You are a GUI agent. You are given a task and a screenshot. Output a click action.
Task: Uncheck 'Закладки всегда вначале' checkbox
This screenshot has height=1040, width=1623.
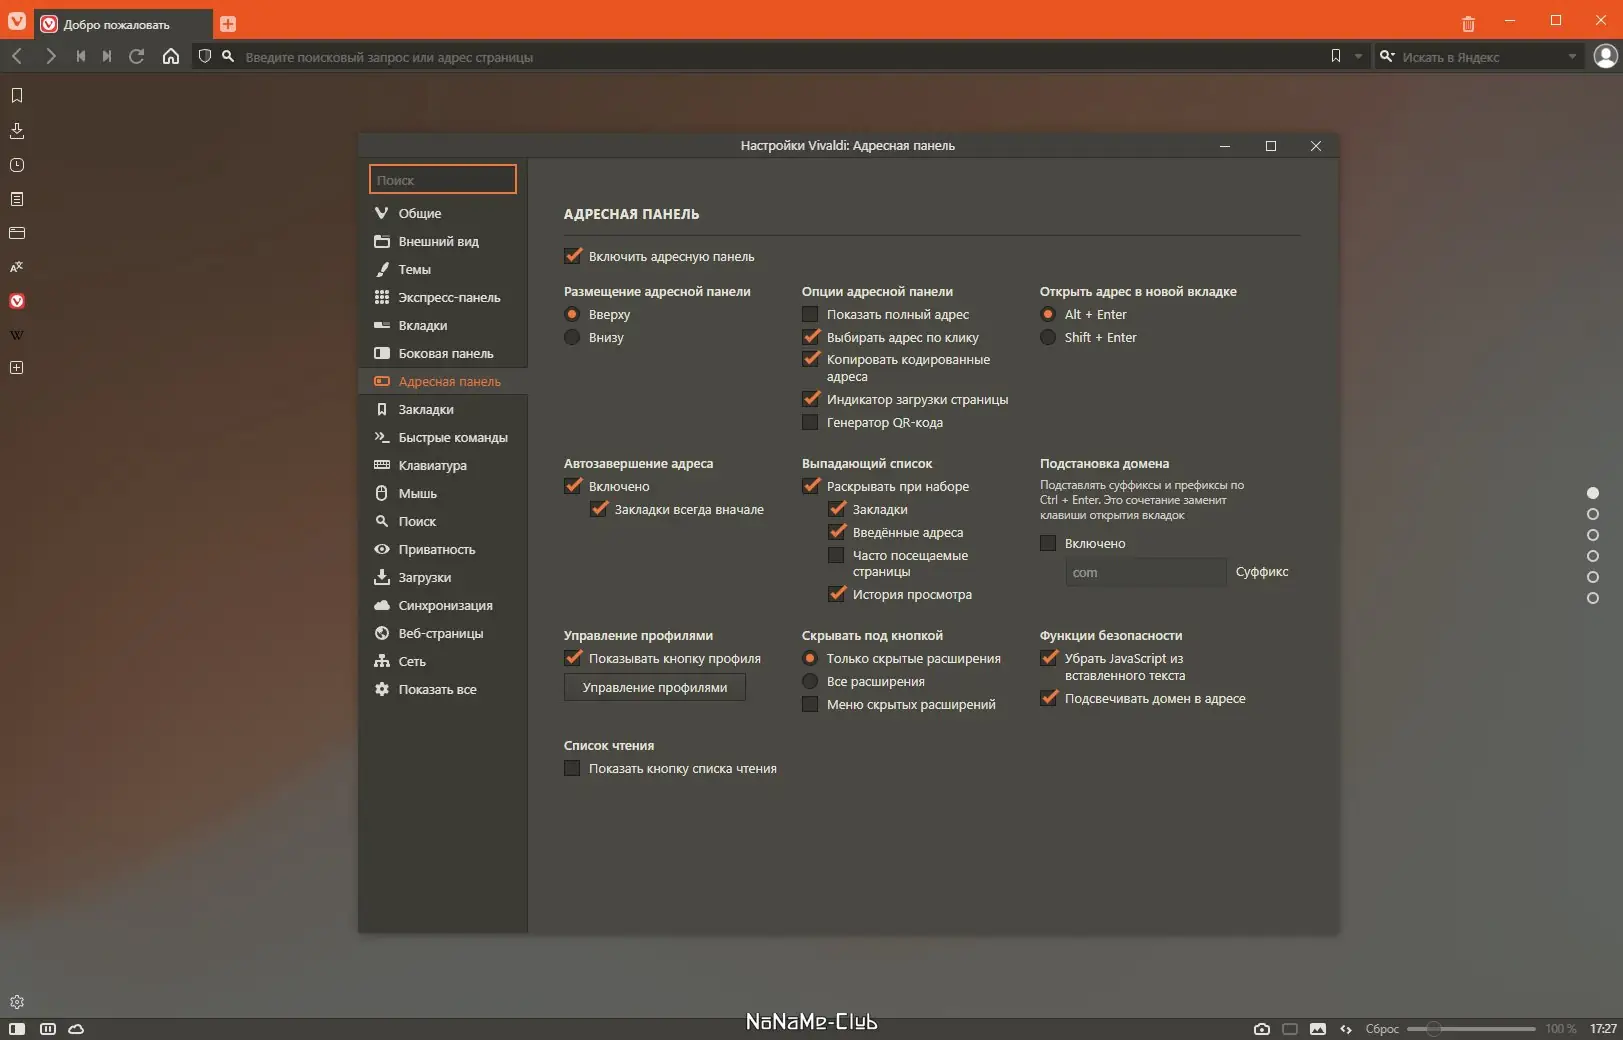point(599,509)
